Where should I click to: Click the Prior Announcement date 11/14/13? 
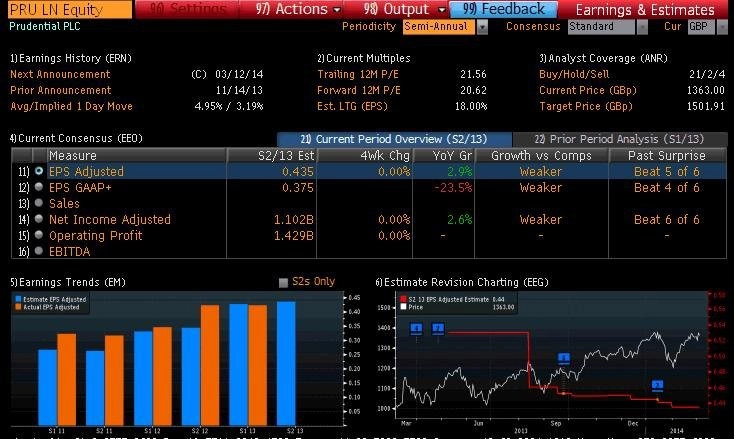pos(239,90)
